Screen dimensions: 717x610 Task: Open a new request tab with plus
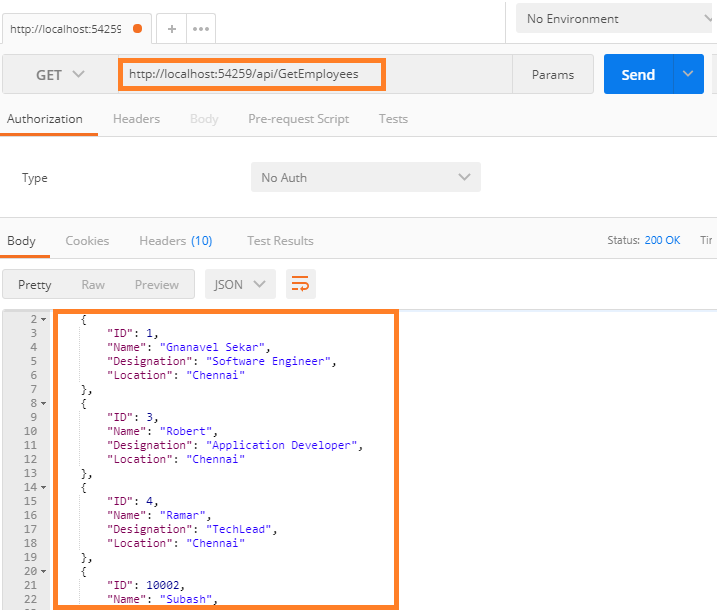[172, 29]
